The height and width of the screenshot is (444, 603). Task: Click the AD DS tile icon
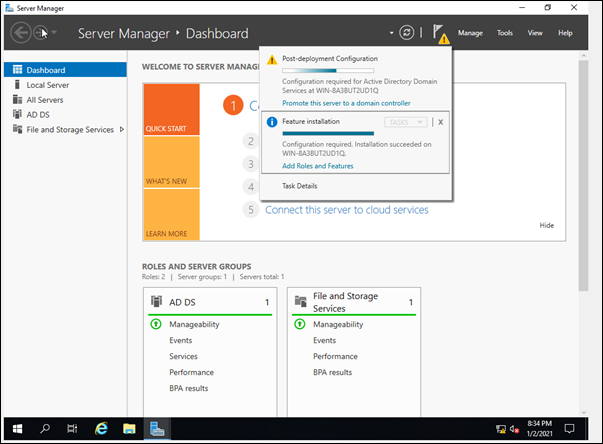coord(156,301)
